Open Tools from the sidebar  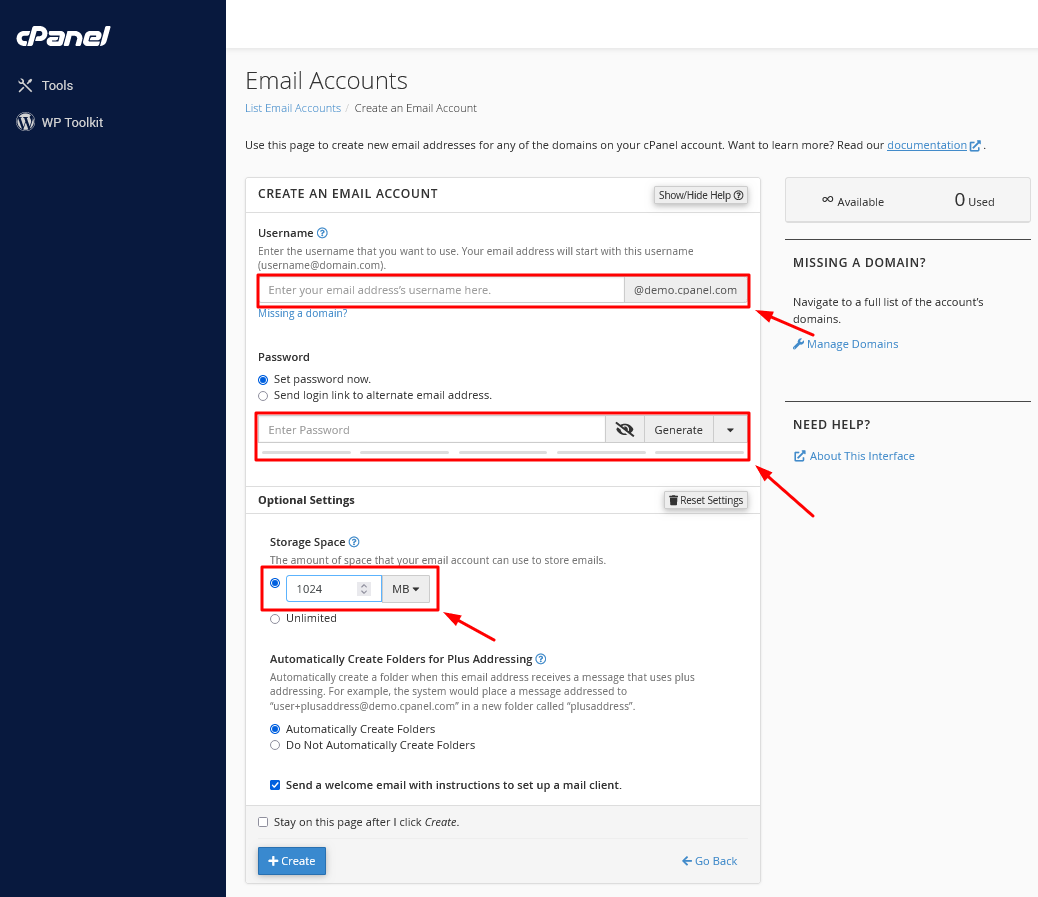click(x=57, y=86)
